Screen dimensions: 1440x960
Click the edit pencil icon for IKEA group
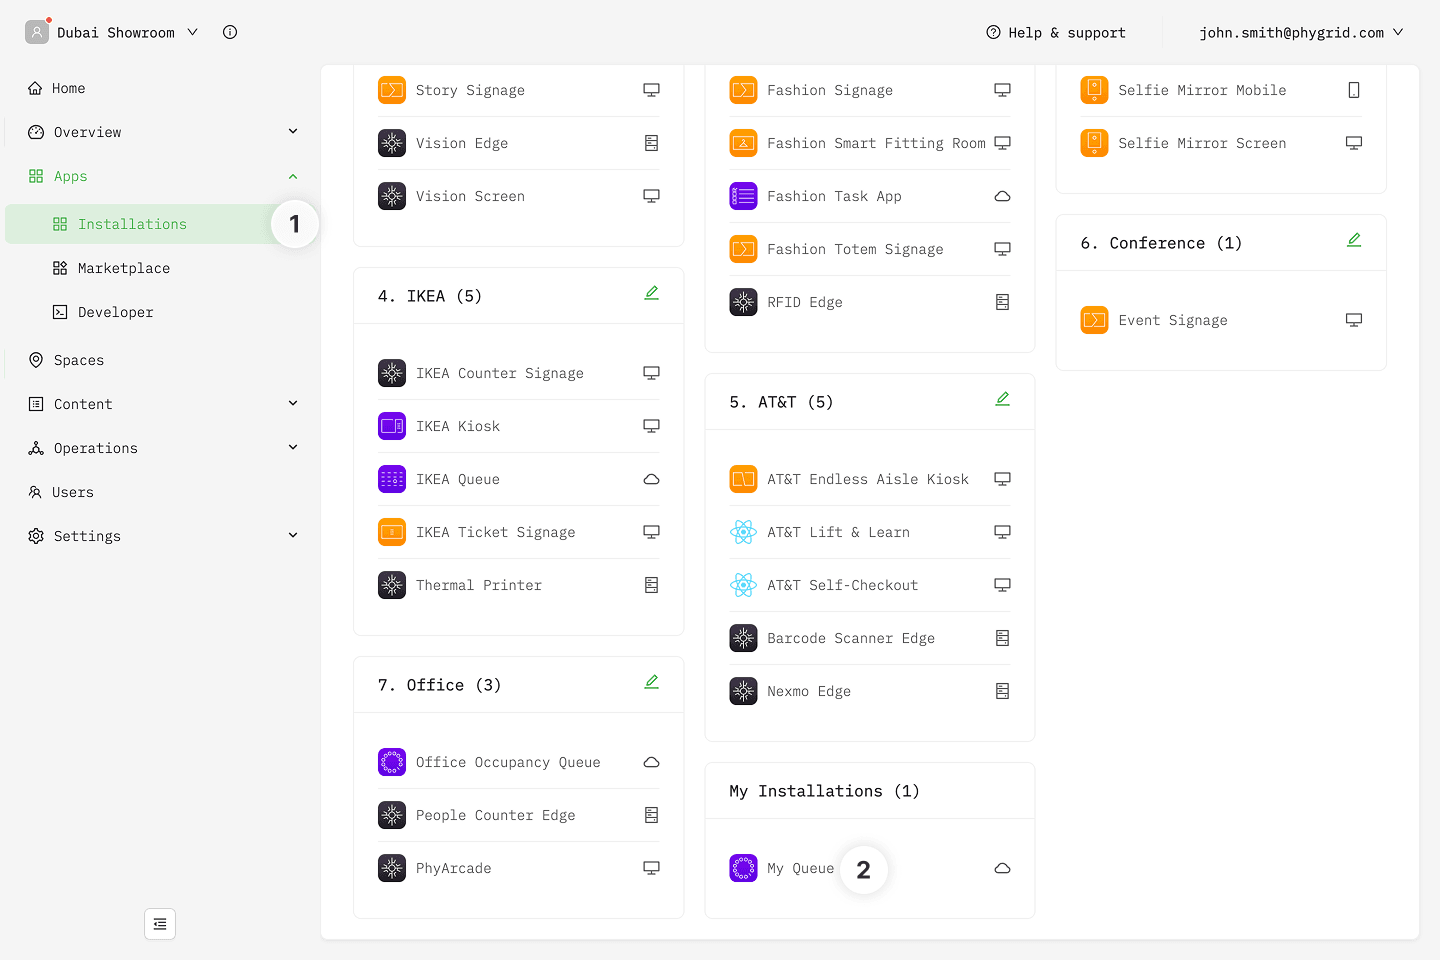[651, 293]
